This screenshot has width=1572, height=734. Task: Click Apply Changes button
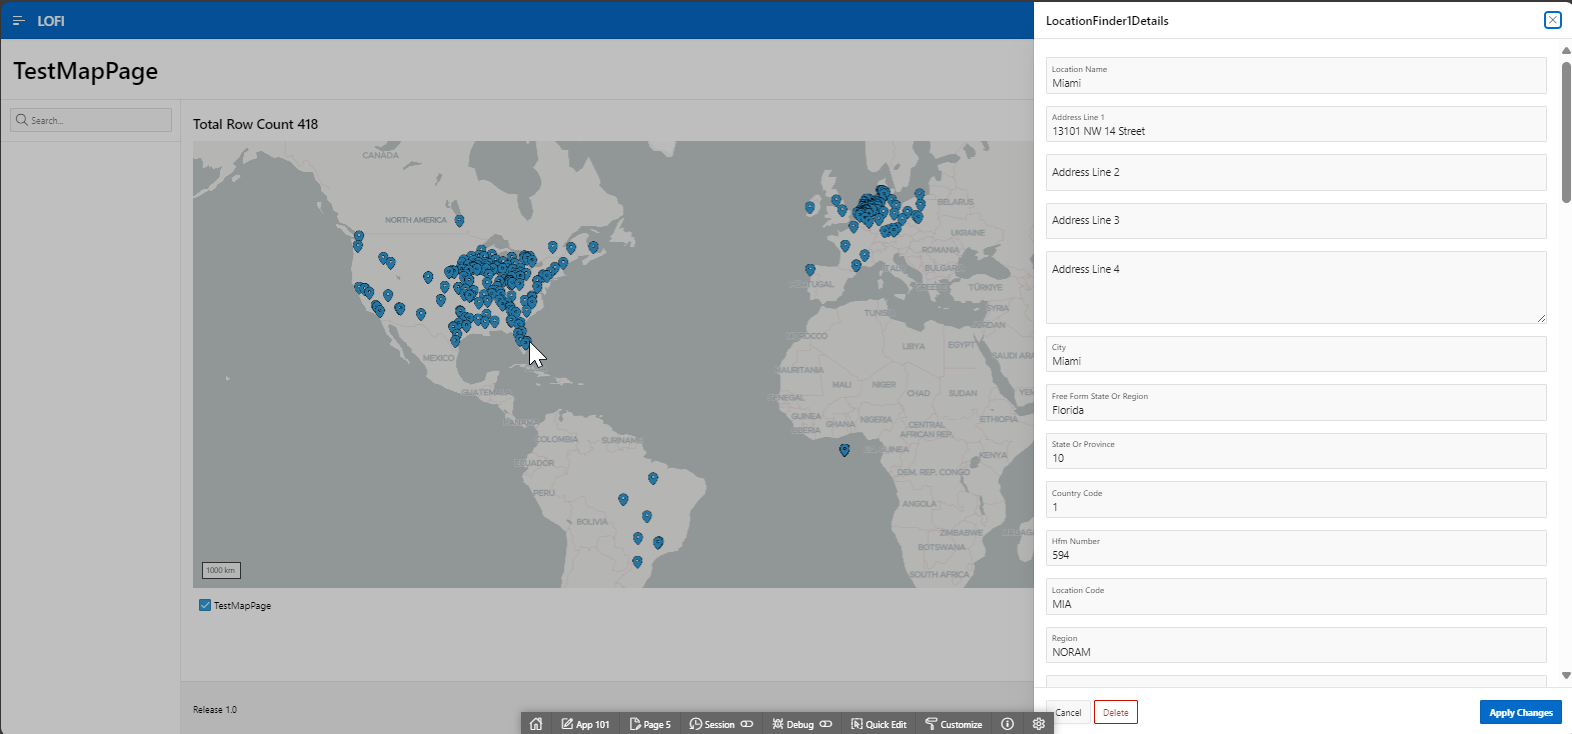[1520, 712]
